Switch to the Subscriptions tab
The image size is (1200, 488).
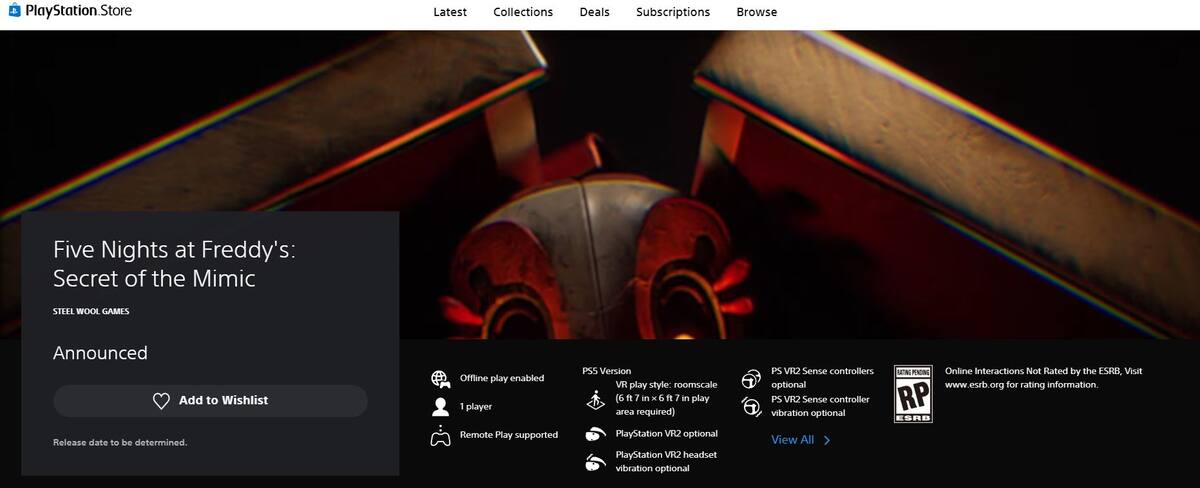[673, 12]
